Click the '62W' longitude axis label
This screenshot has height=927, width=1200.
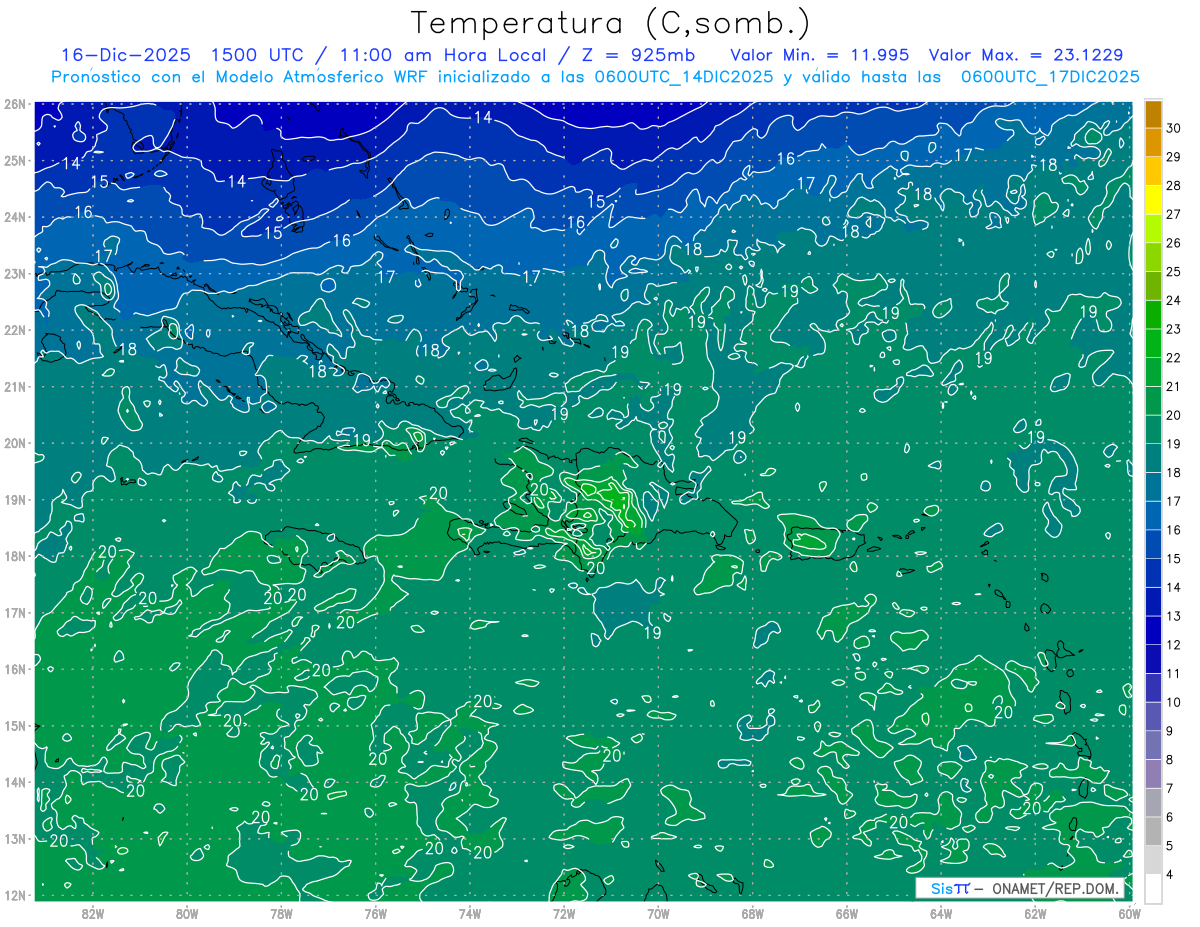[x=1035, y=912]
